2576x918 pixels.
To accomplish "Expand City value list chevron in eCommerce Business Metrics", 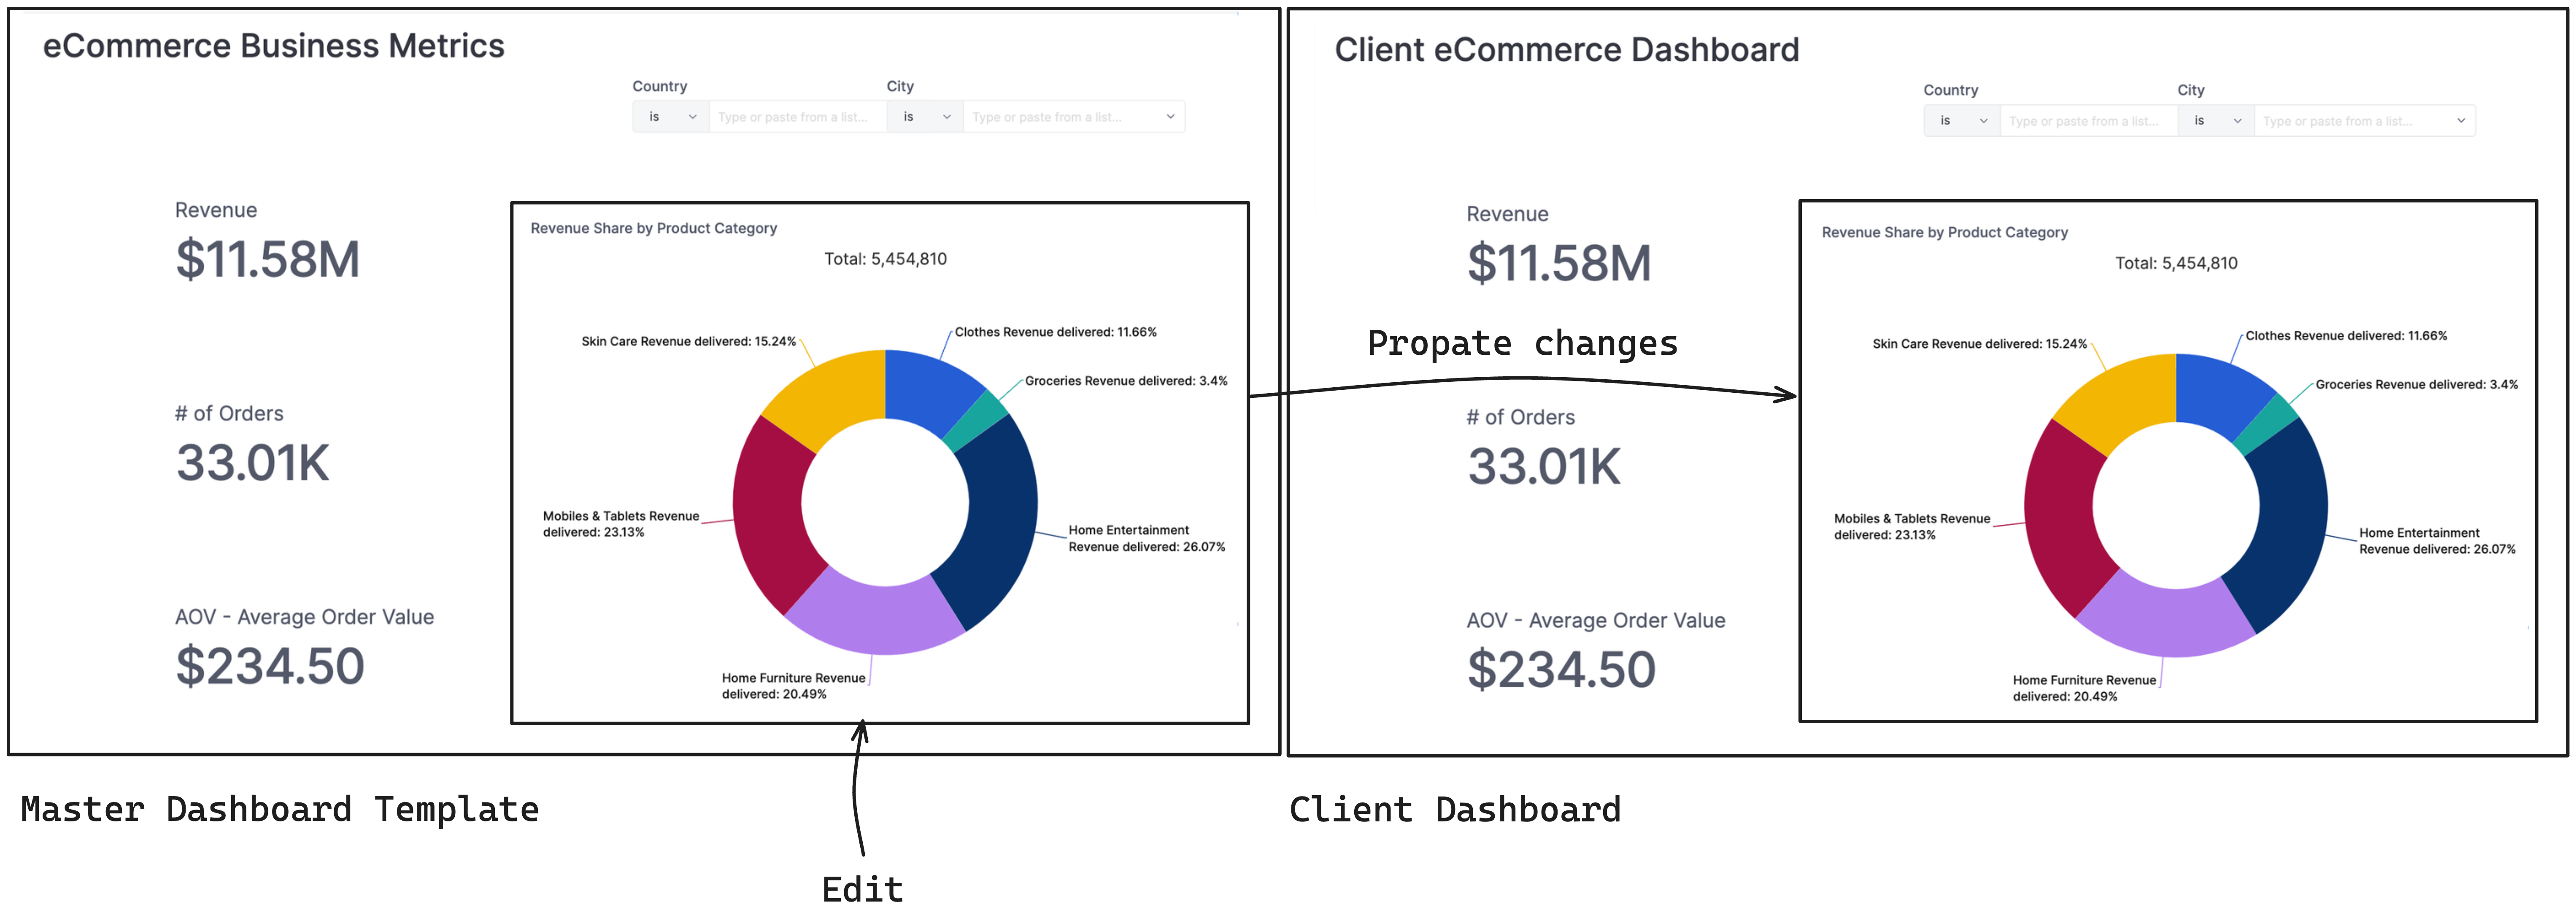I will coord(1170,117).
